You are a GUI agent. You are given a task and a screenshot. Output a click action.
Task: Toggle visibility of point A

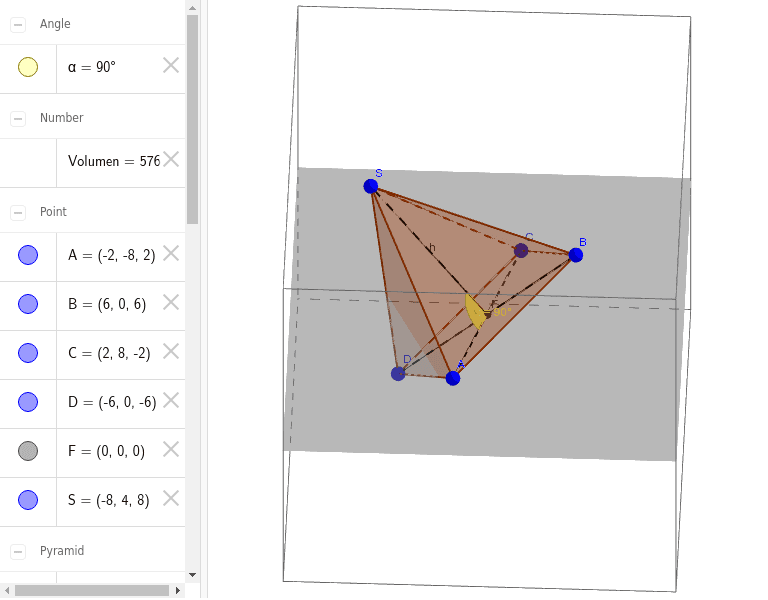(28, 255)
